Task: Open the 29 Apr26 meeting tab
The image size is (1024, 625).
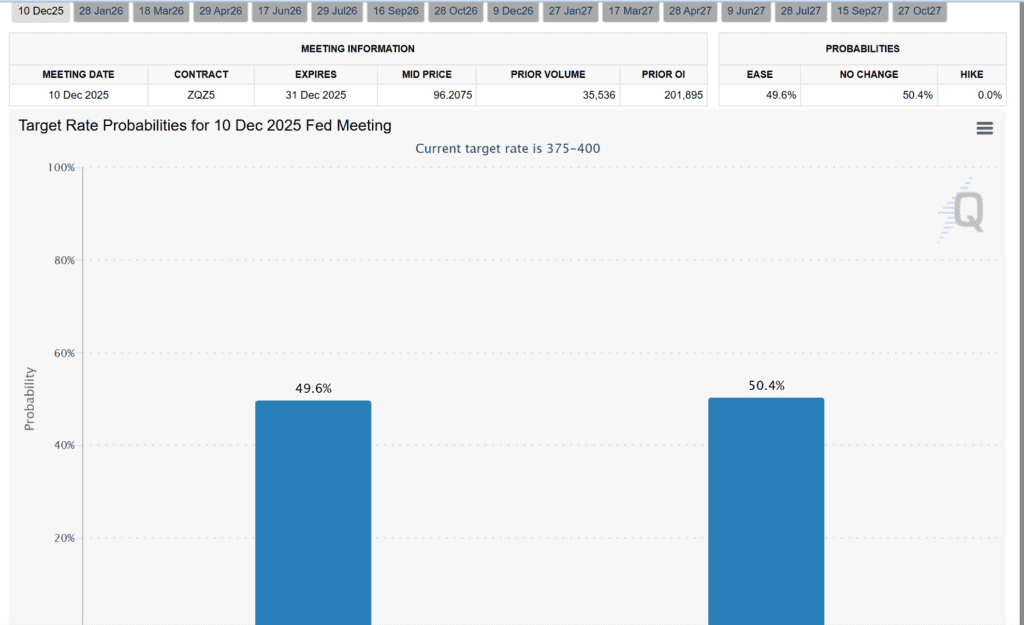Action: point(220,11)
